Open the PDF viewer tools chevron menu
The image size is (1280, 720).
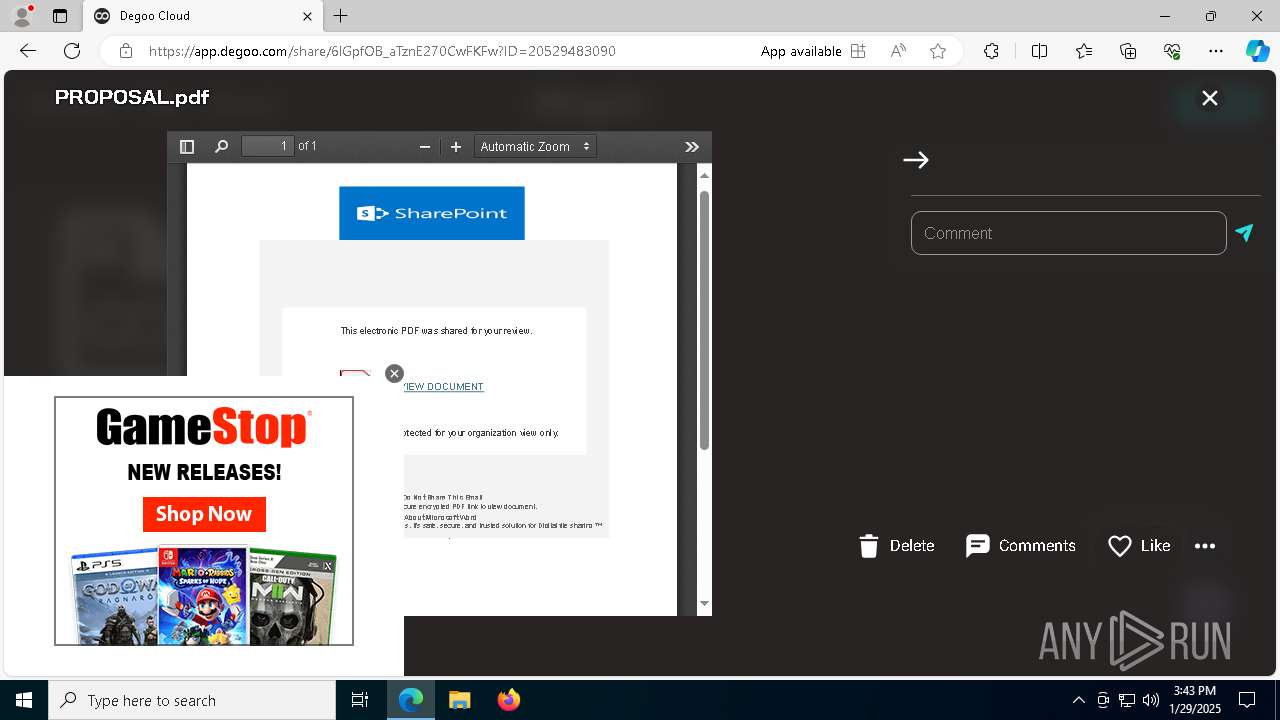pyautogui.click(x=692, y=147)
